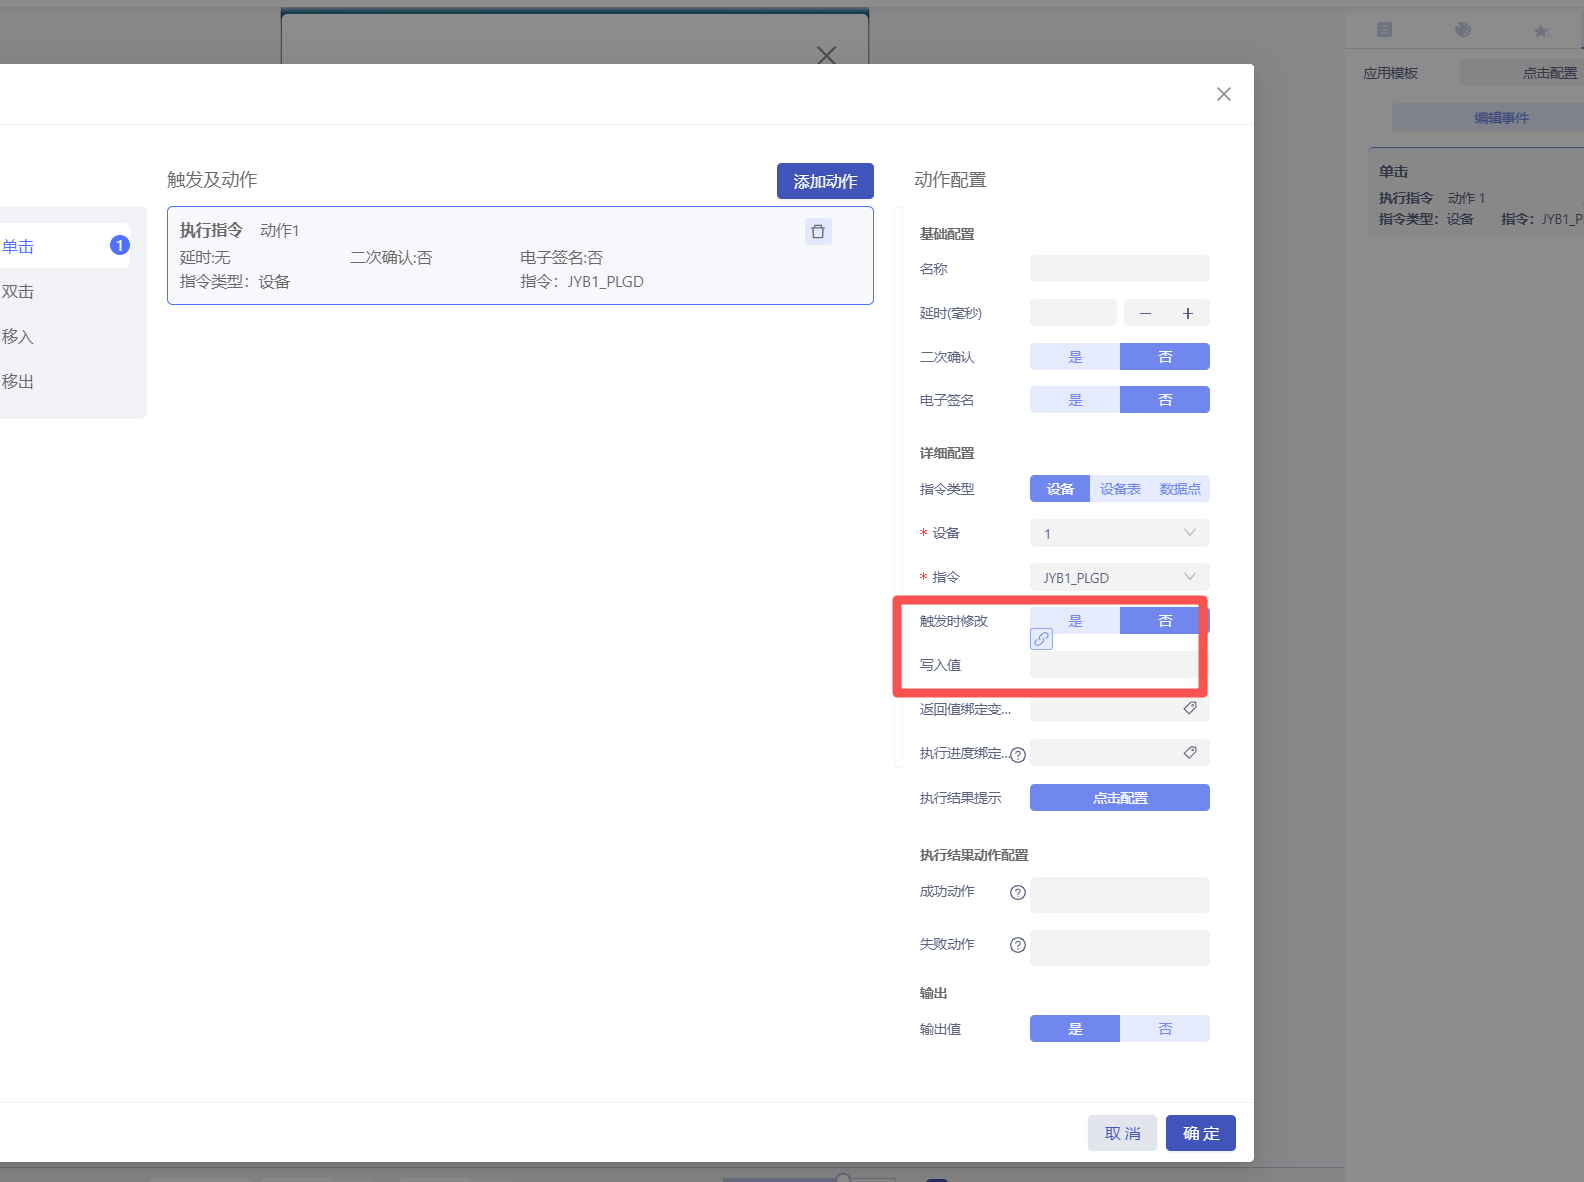
Task: Delete action 1 using trash icon
Action: (818, 232)
